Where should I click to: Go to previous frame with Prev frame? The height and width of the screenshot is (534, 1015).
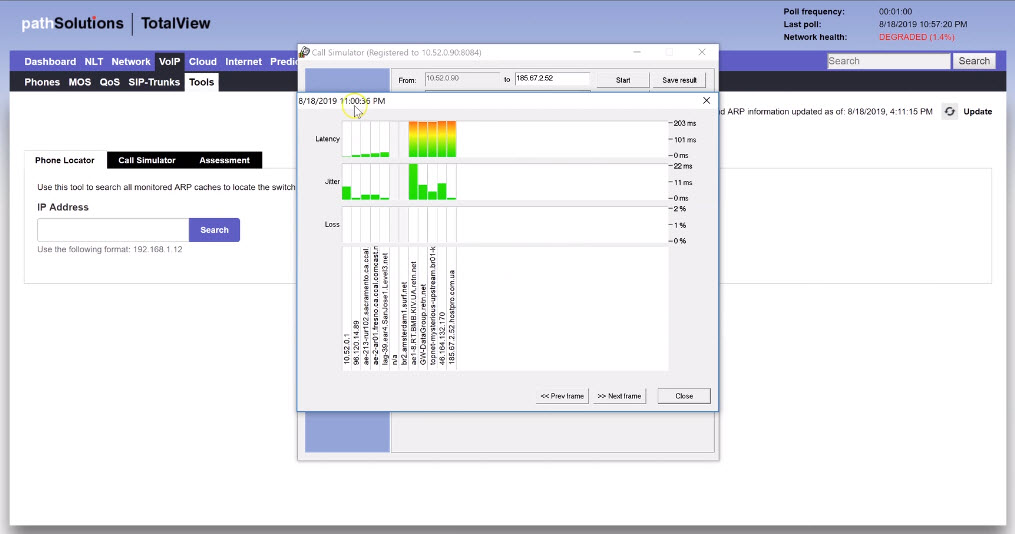pyautogui.click(x=562, y=396)
